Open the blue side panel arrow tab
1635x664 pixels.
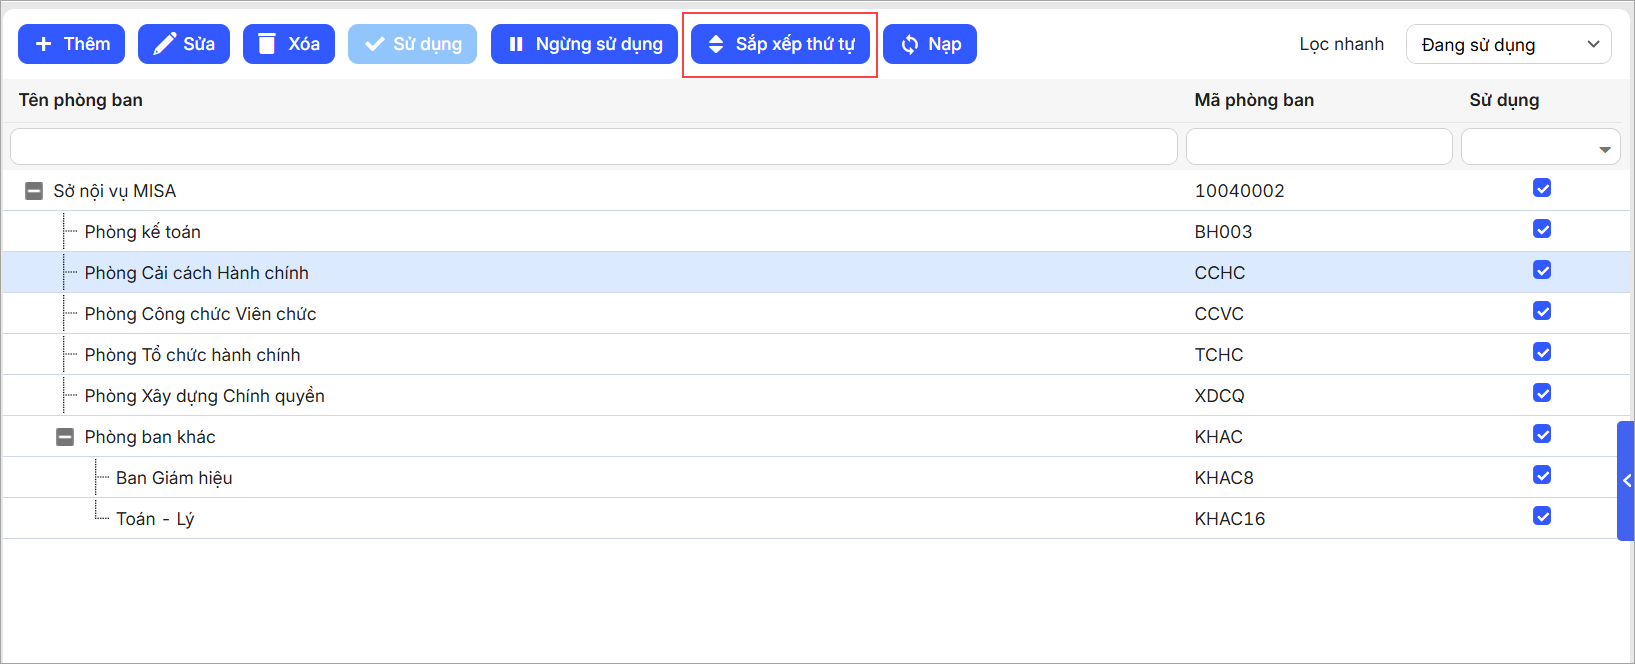[x=1626, y=481]
